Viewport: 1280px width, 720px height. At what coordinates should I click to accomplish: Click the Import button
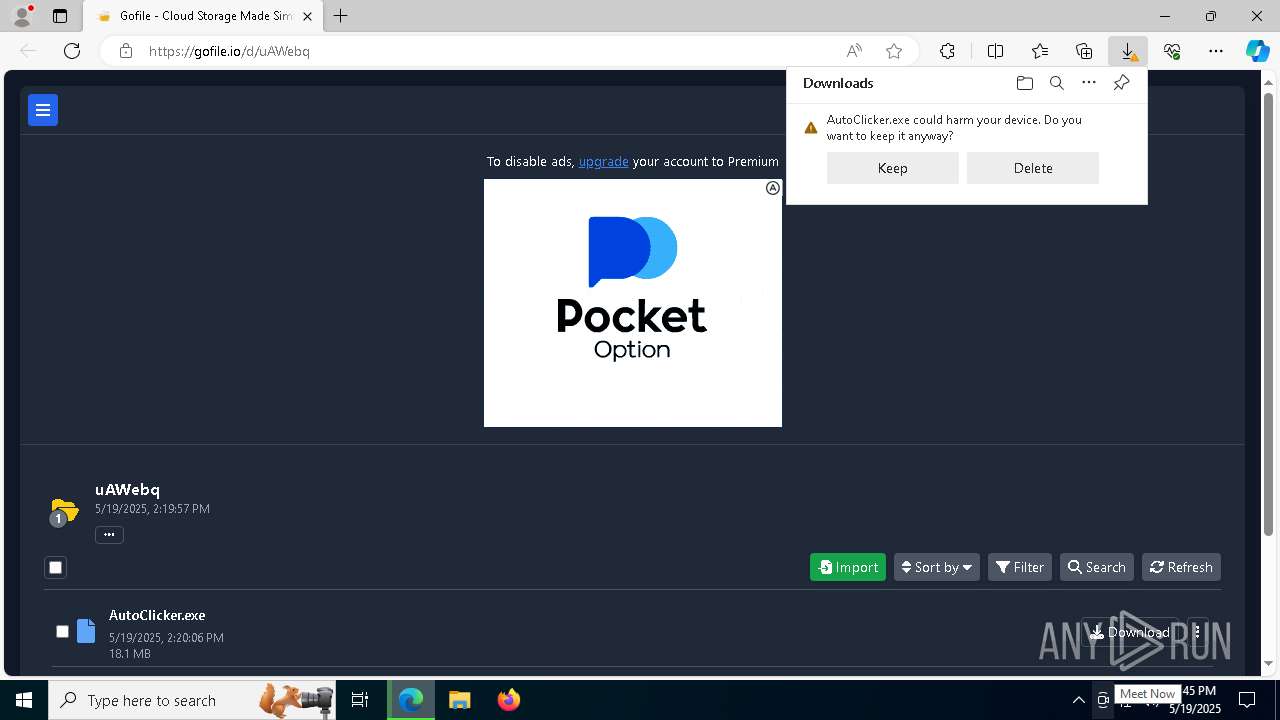848,567
